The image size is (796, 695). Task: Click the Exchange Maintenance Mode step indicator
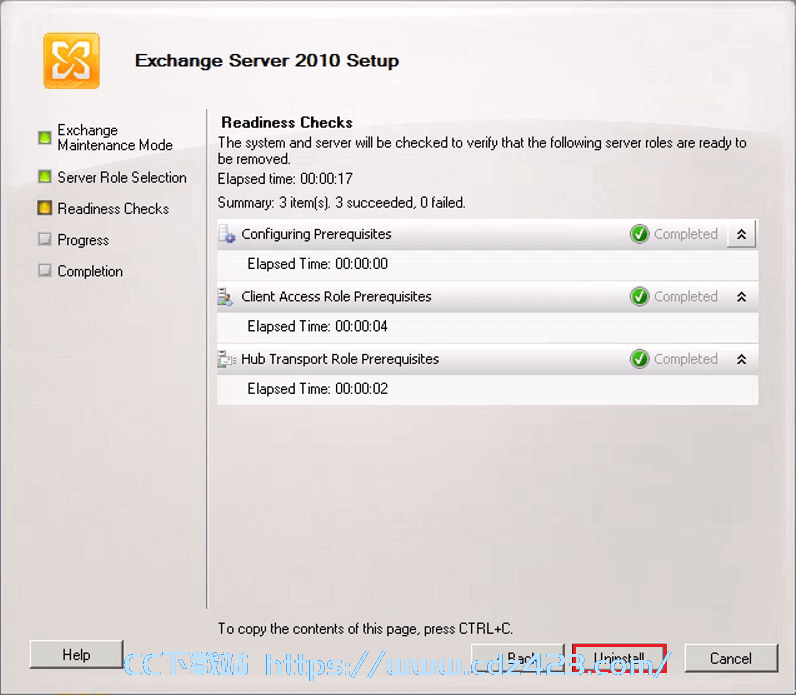point(45,138)
